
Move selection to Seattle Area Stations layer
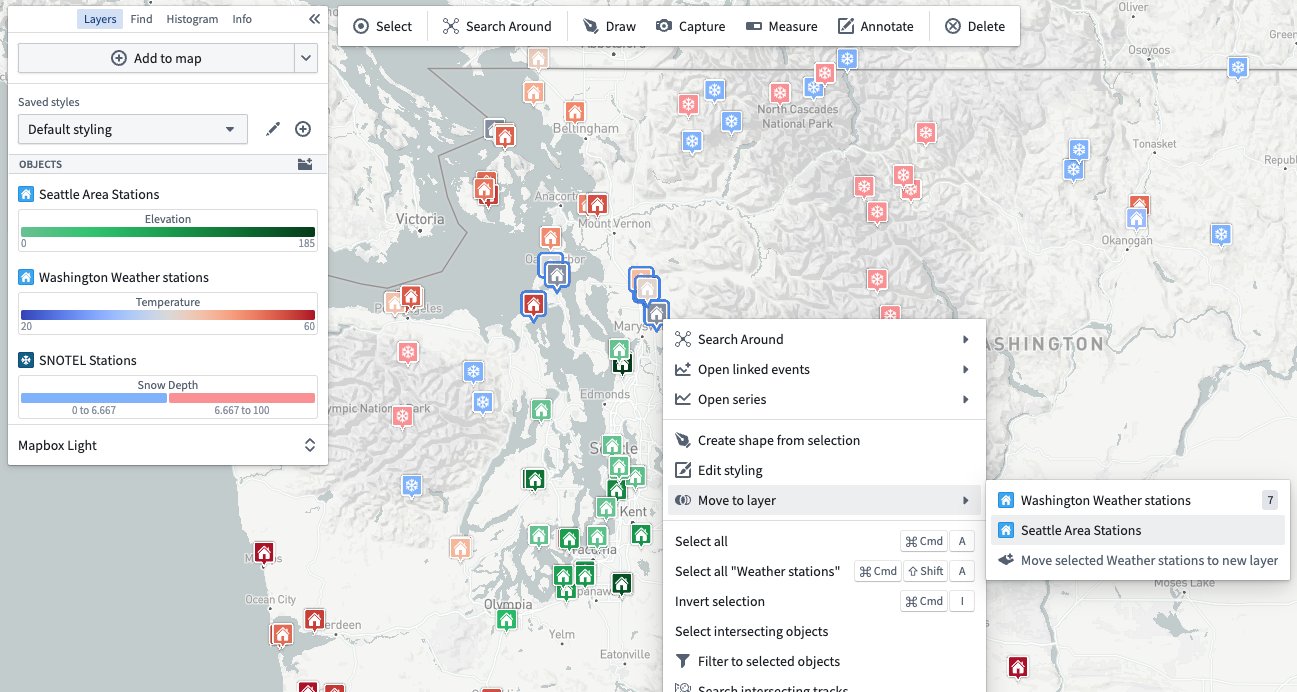click(1138, 530)
